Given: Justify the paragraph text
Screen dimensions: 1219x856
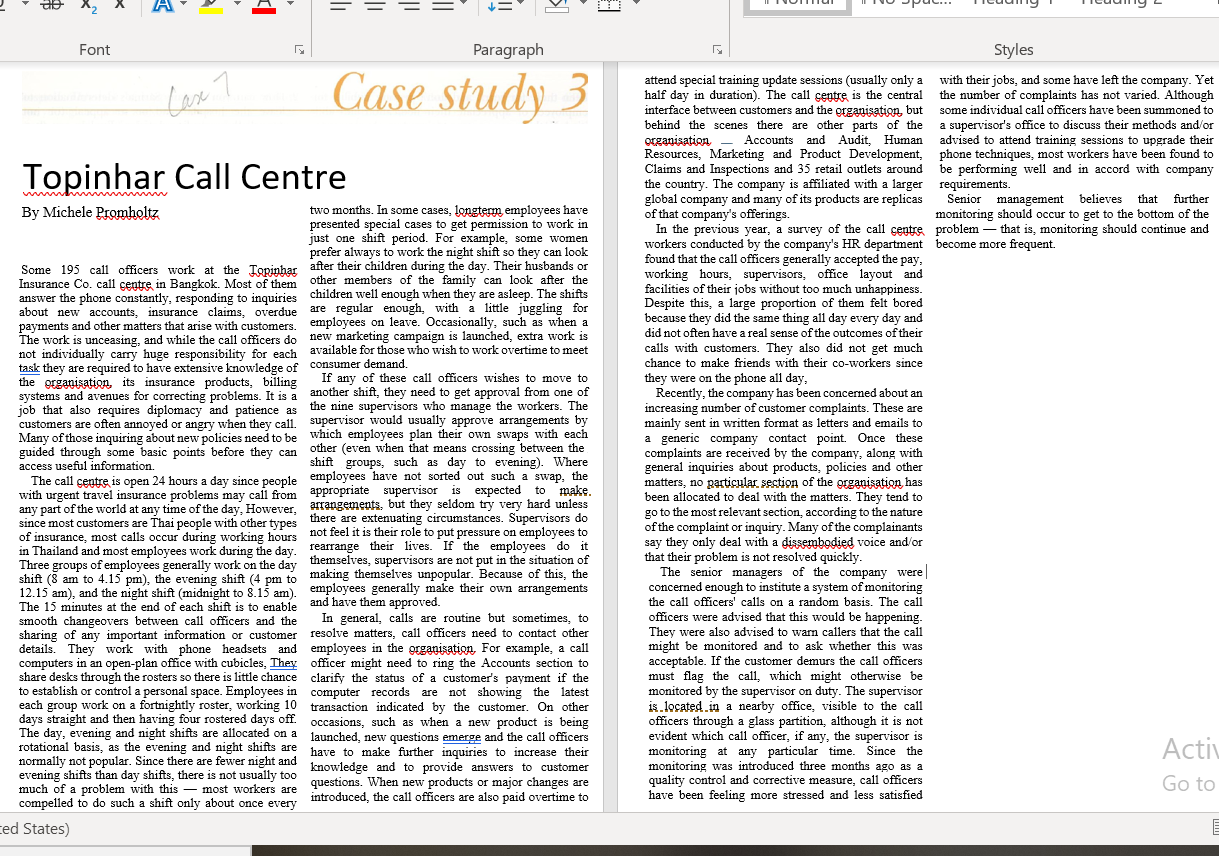Looking at the screenshot, I should [441, 5].
